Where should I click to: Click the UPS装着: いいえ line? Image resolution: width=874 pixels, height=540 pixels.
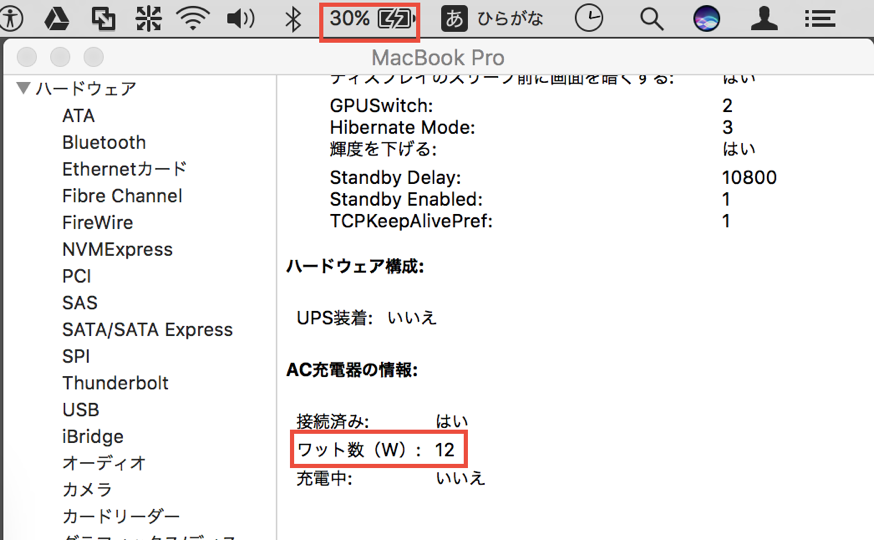coord(366,318)
